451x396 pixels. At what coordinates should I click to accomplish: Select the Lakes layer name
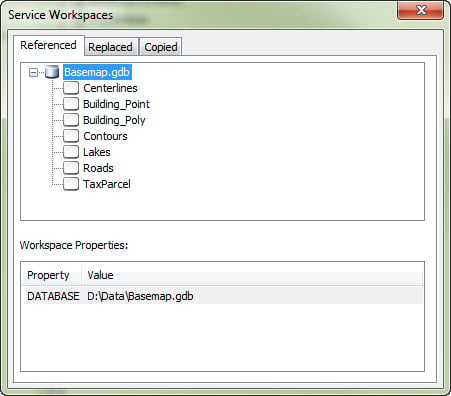[97, 152]
